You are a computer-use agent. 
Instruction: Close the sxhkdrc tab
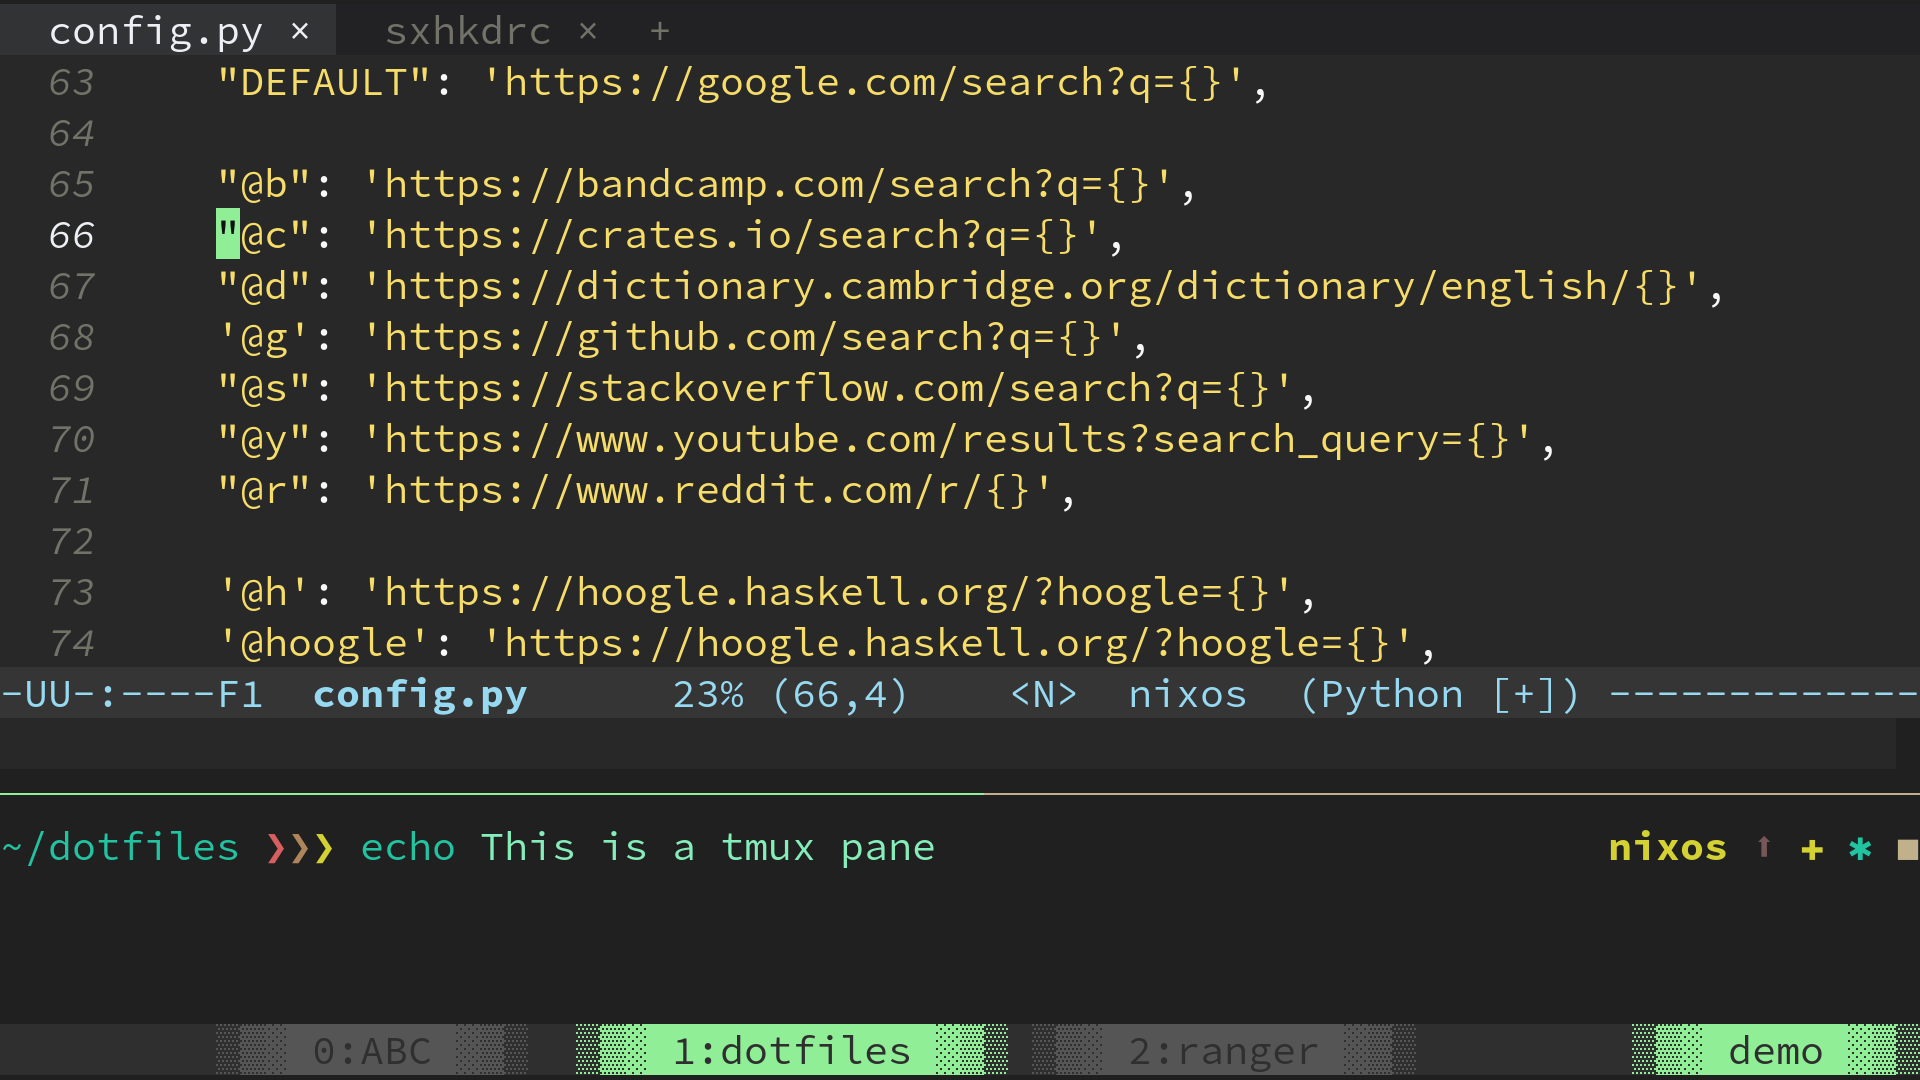click(x=588, y=31)
